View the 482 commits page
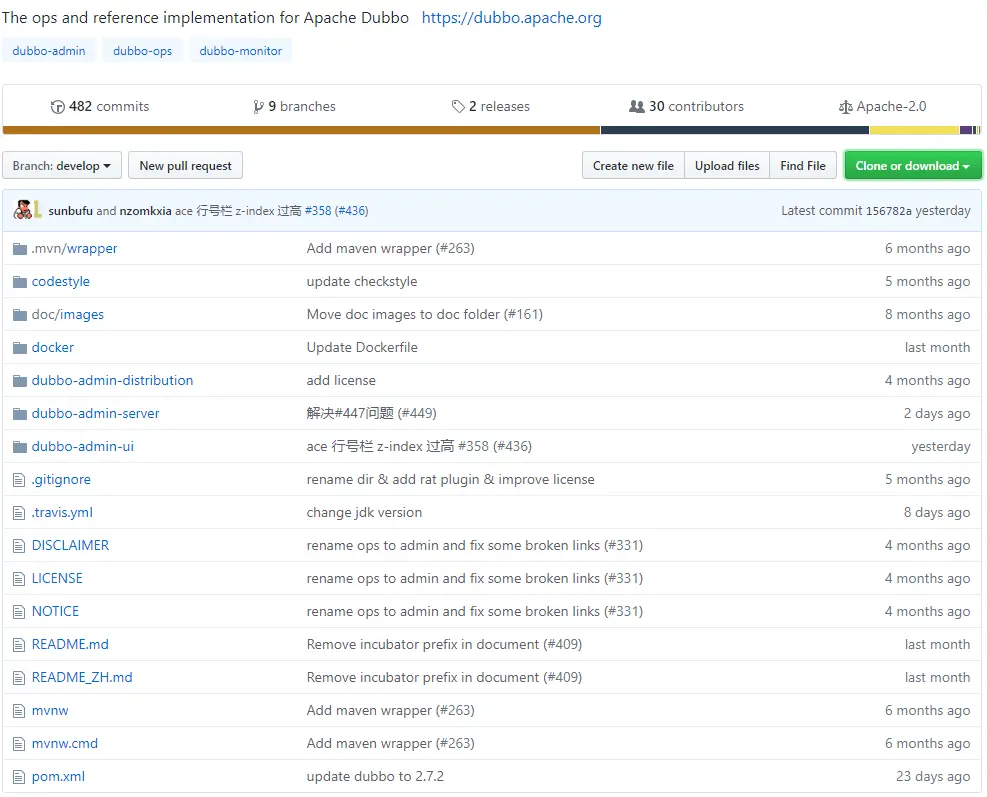Screen dimensions: 987x797 (x=100, y=106)
